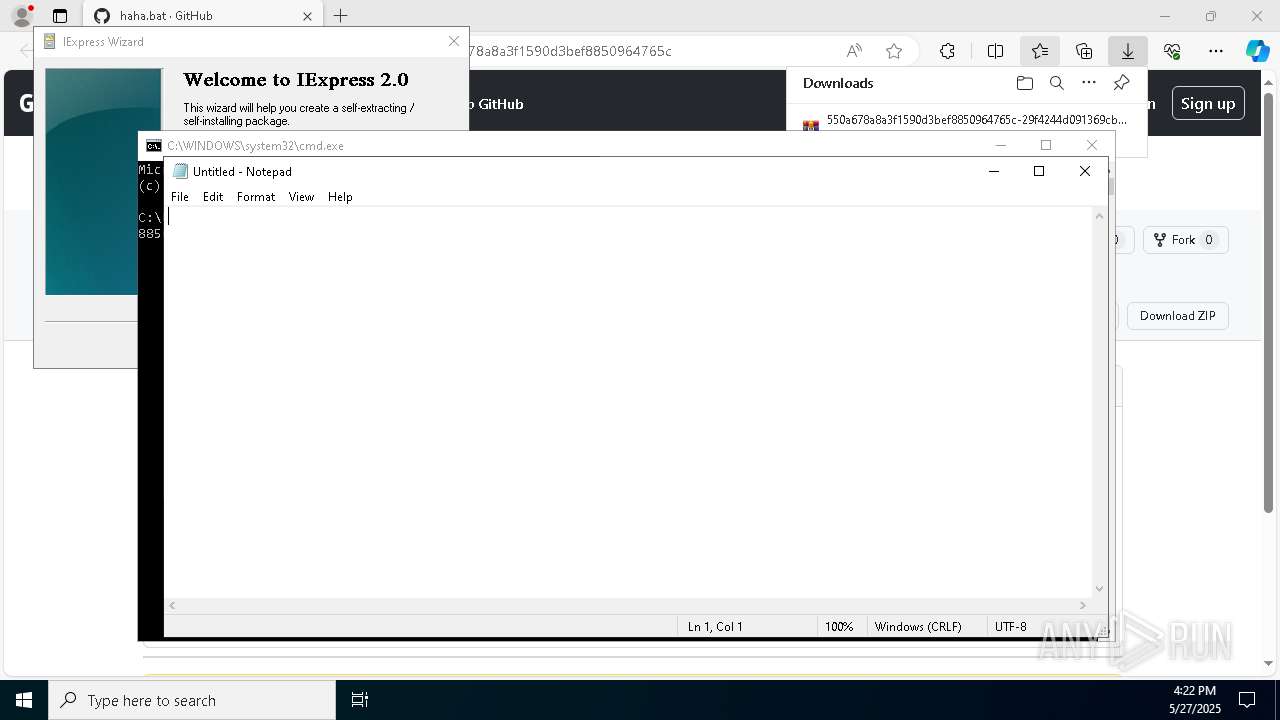This screenshot has width=1280, height=720.
Task: Open Notepad Edit menu
Action: [x=213, y=197]
